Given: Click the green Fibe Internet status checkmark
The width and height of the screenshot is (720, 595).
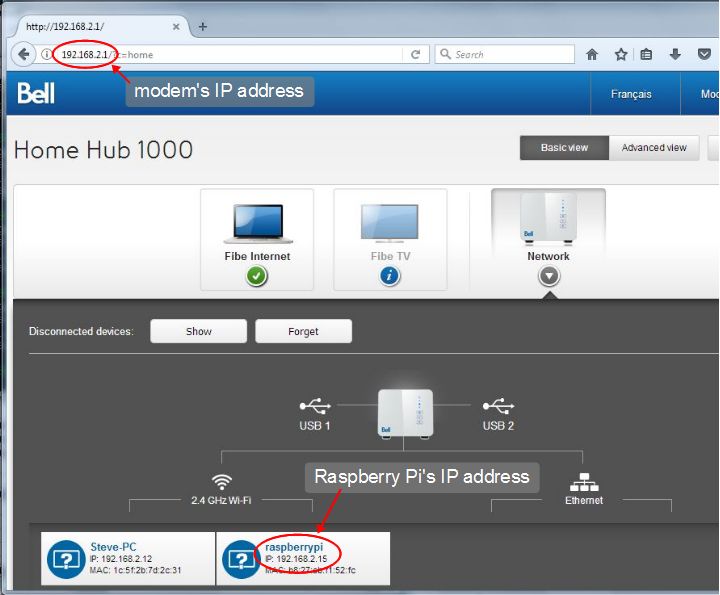Looking at the screenshot, I should [x=257, y=276].
